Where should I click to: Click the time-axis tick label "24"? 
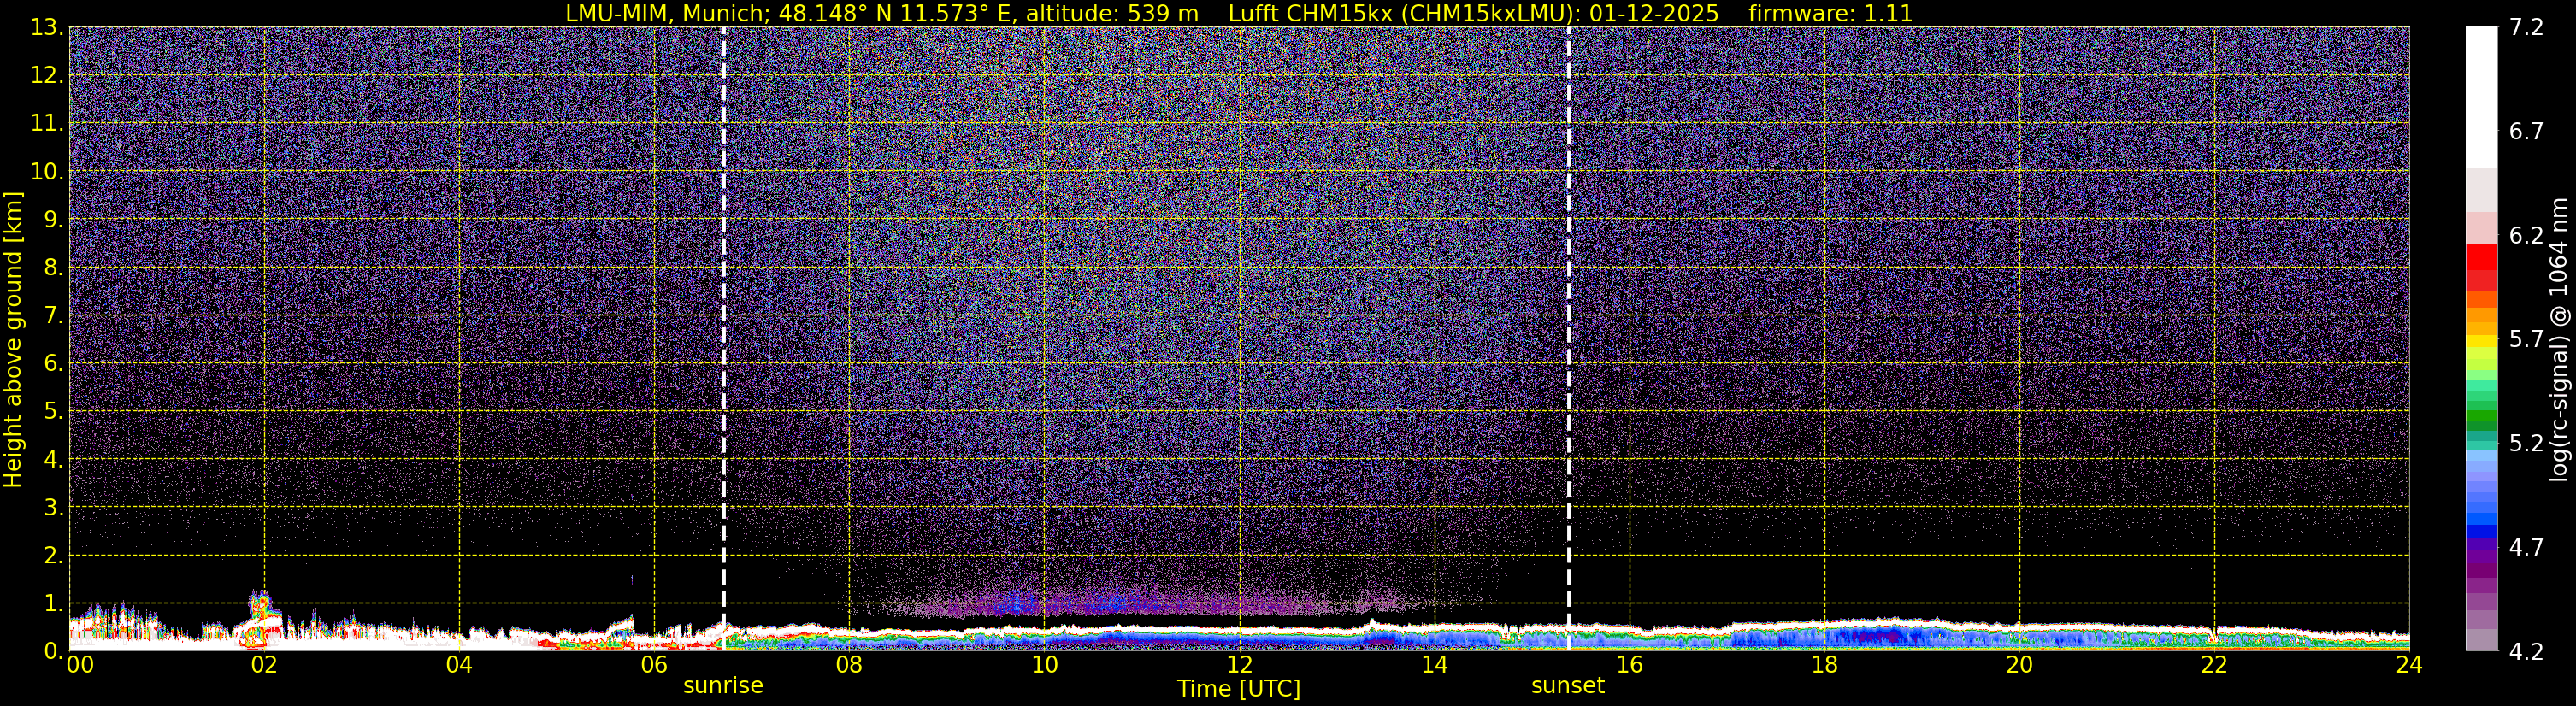pos(2409,665)
